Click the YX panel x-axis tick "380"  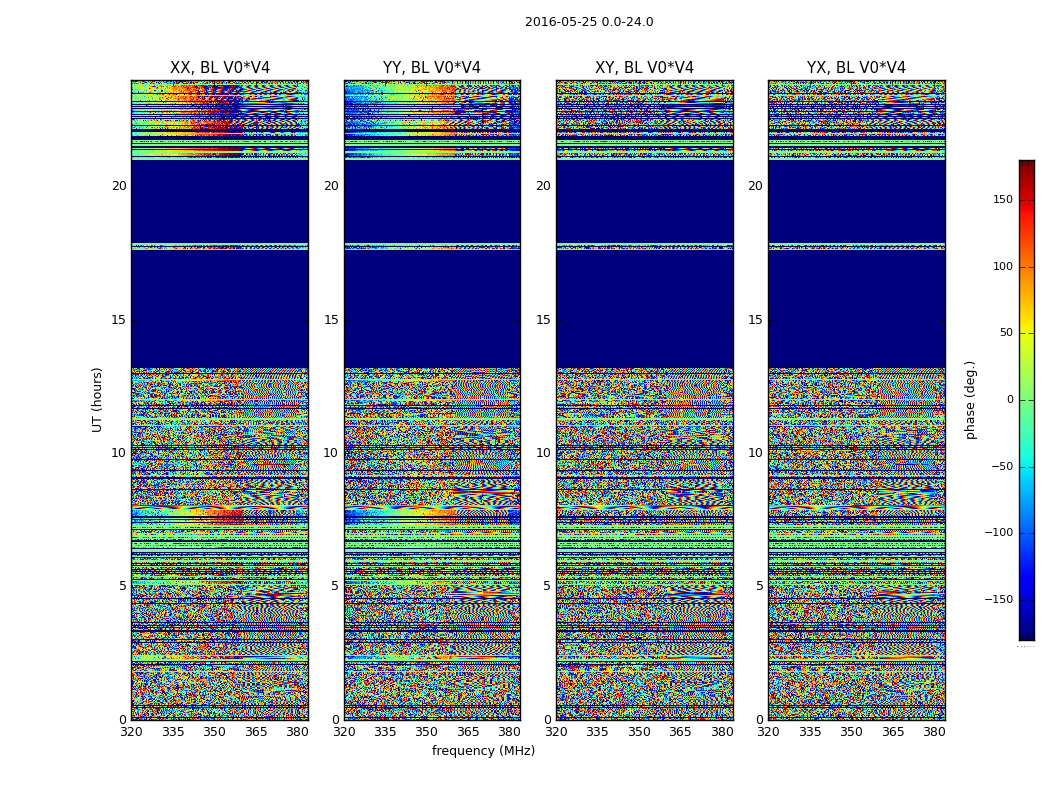(x=934, y=732)
